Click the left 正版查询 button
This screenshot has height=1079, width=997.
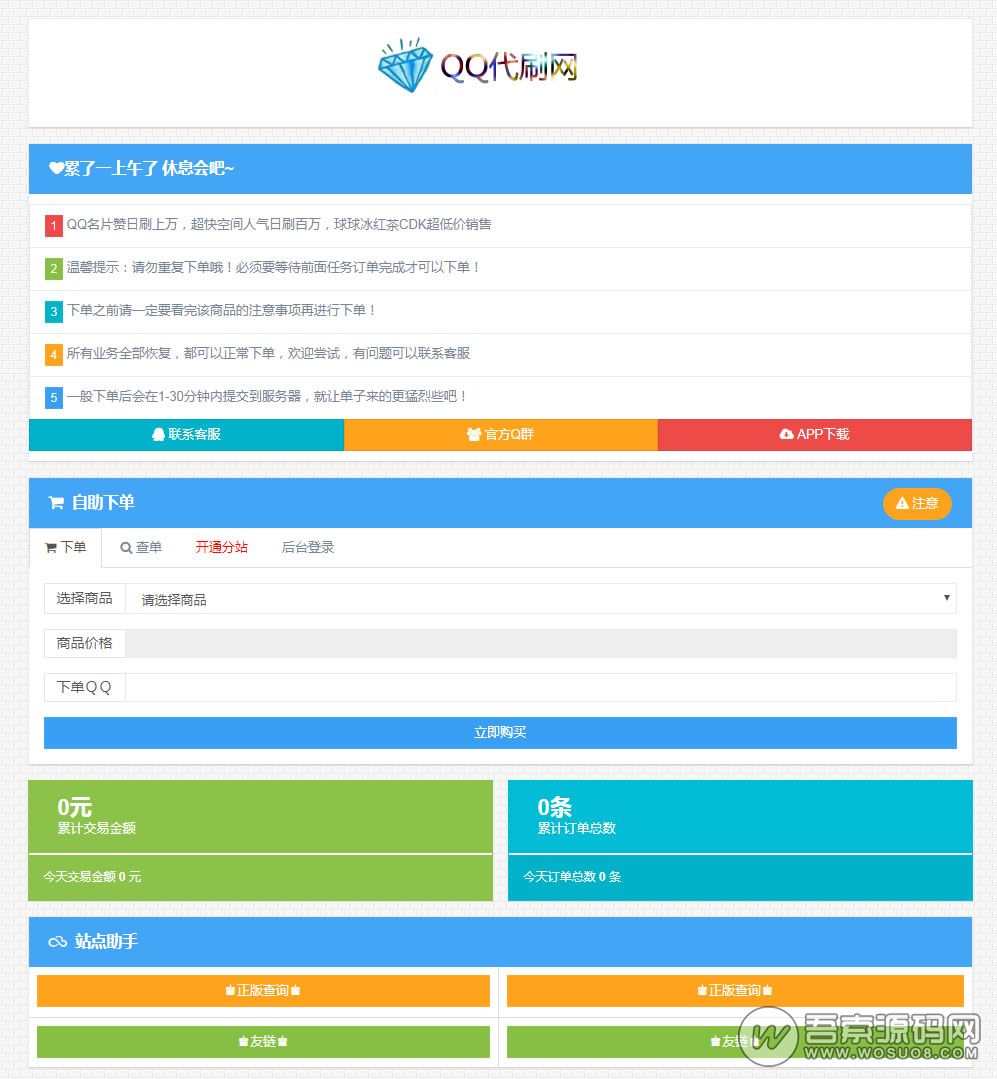[x=263, y=991]
